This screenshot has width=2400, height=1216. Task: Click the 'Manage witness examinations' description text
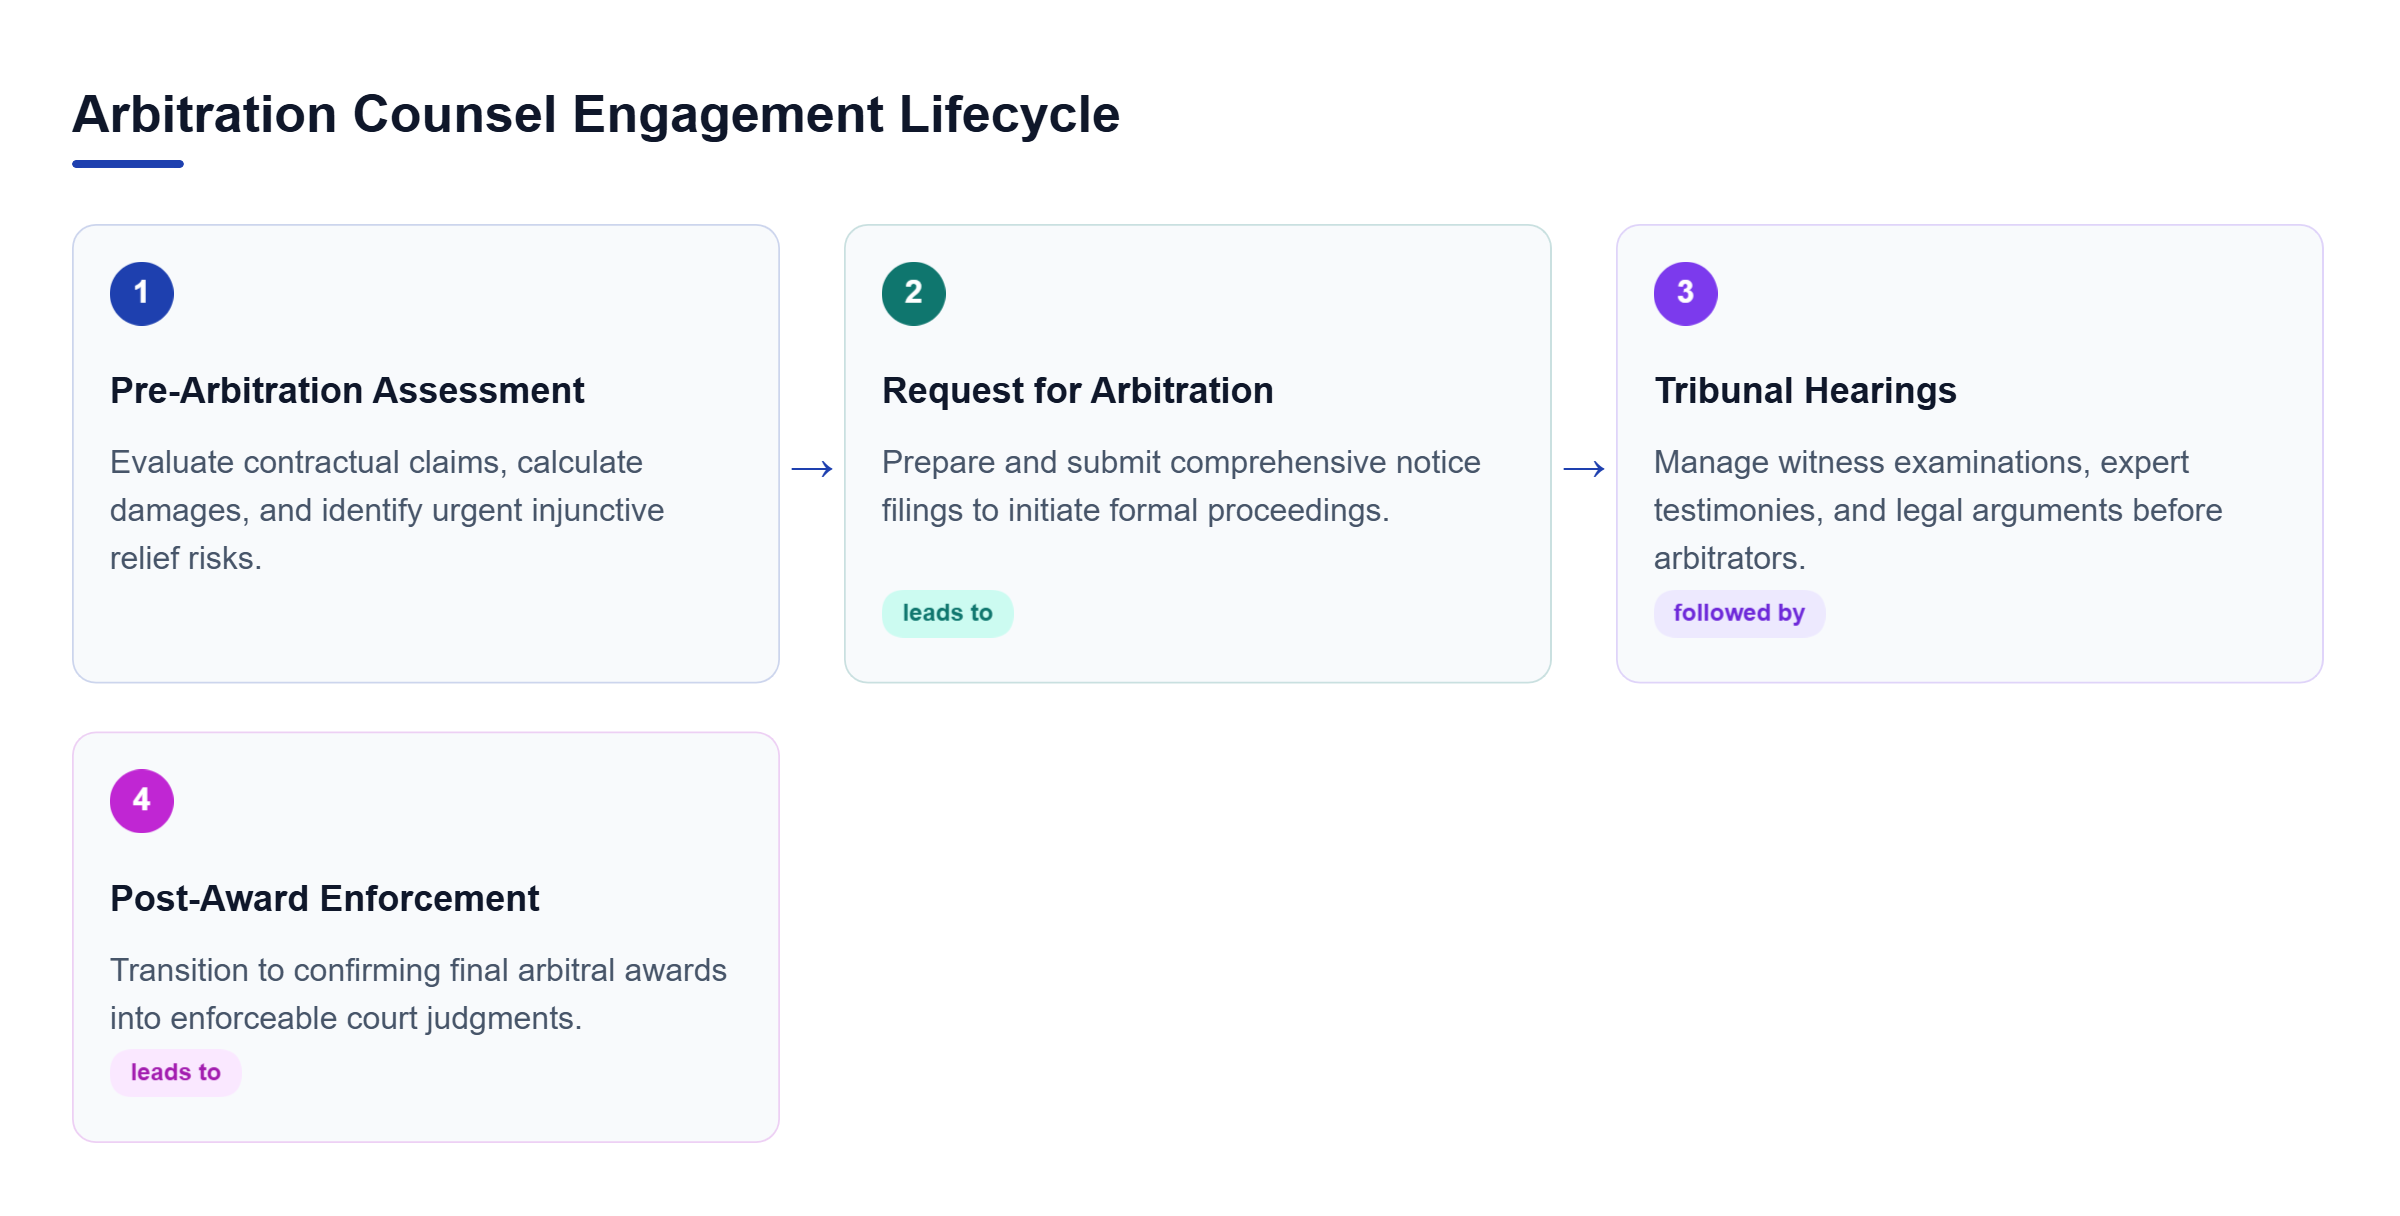(x=1938, y=510)
